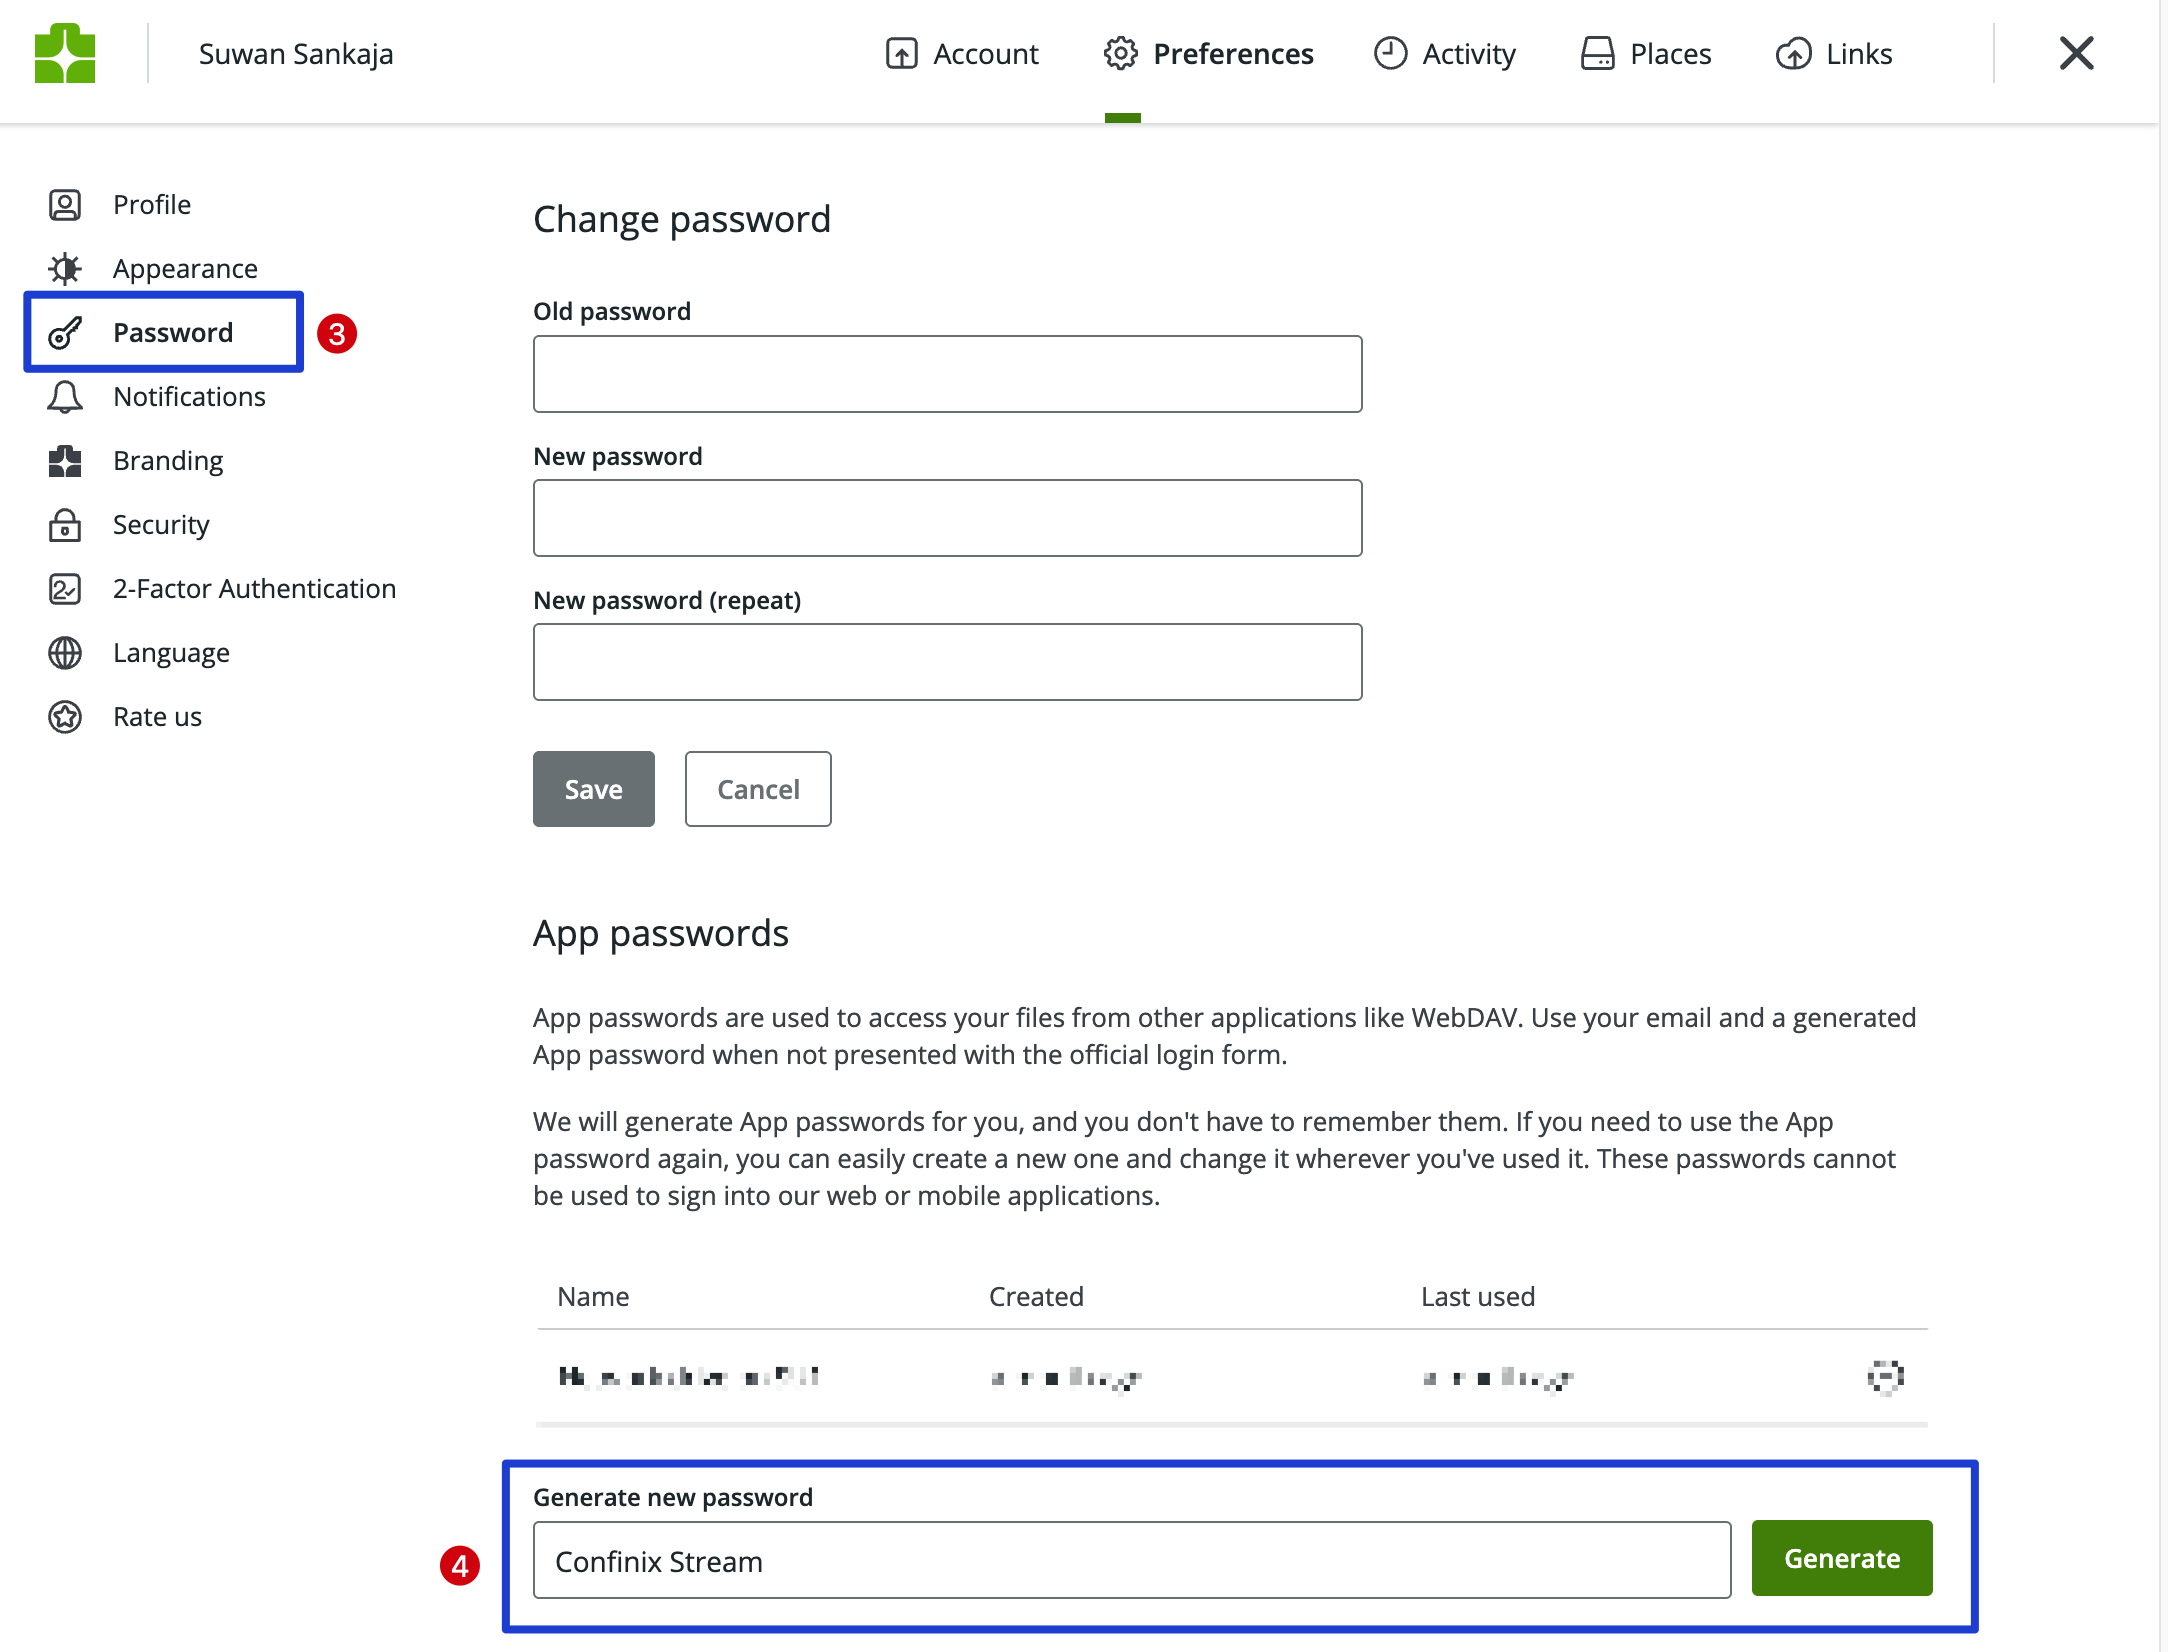Click the Security padlock icon

(x=65, y=524)
